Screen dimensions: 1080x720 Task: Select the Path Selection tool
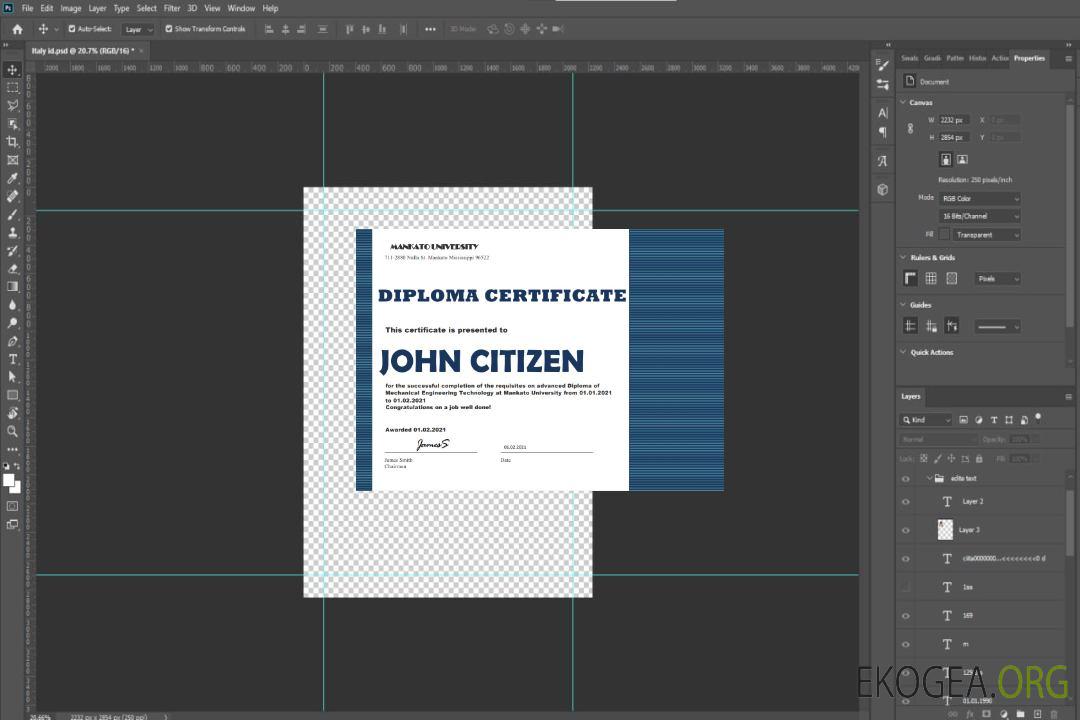point(12,377)
